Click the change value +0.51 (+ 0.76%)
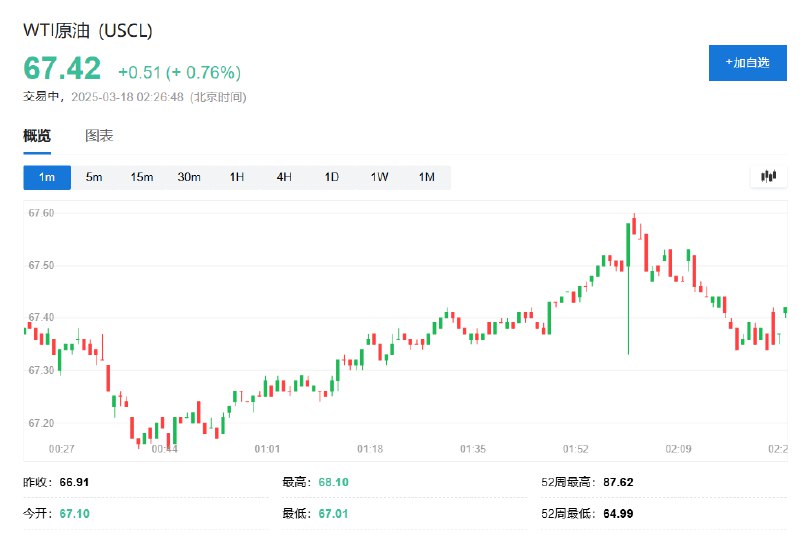 [180, 72]
